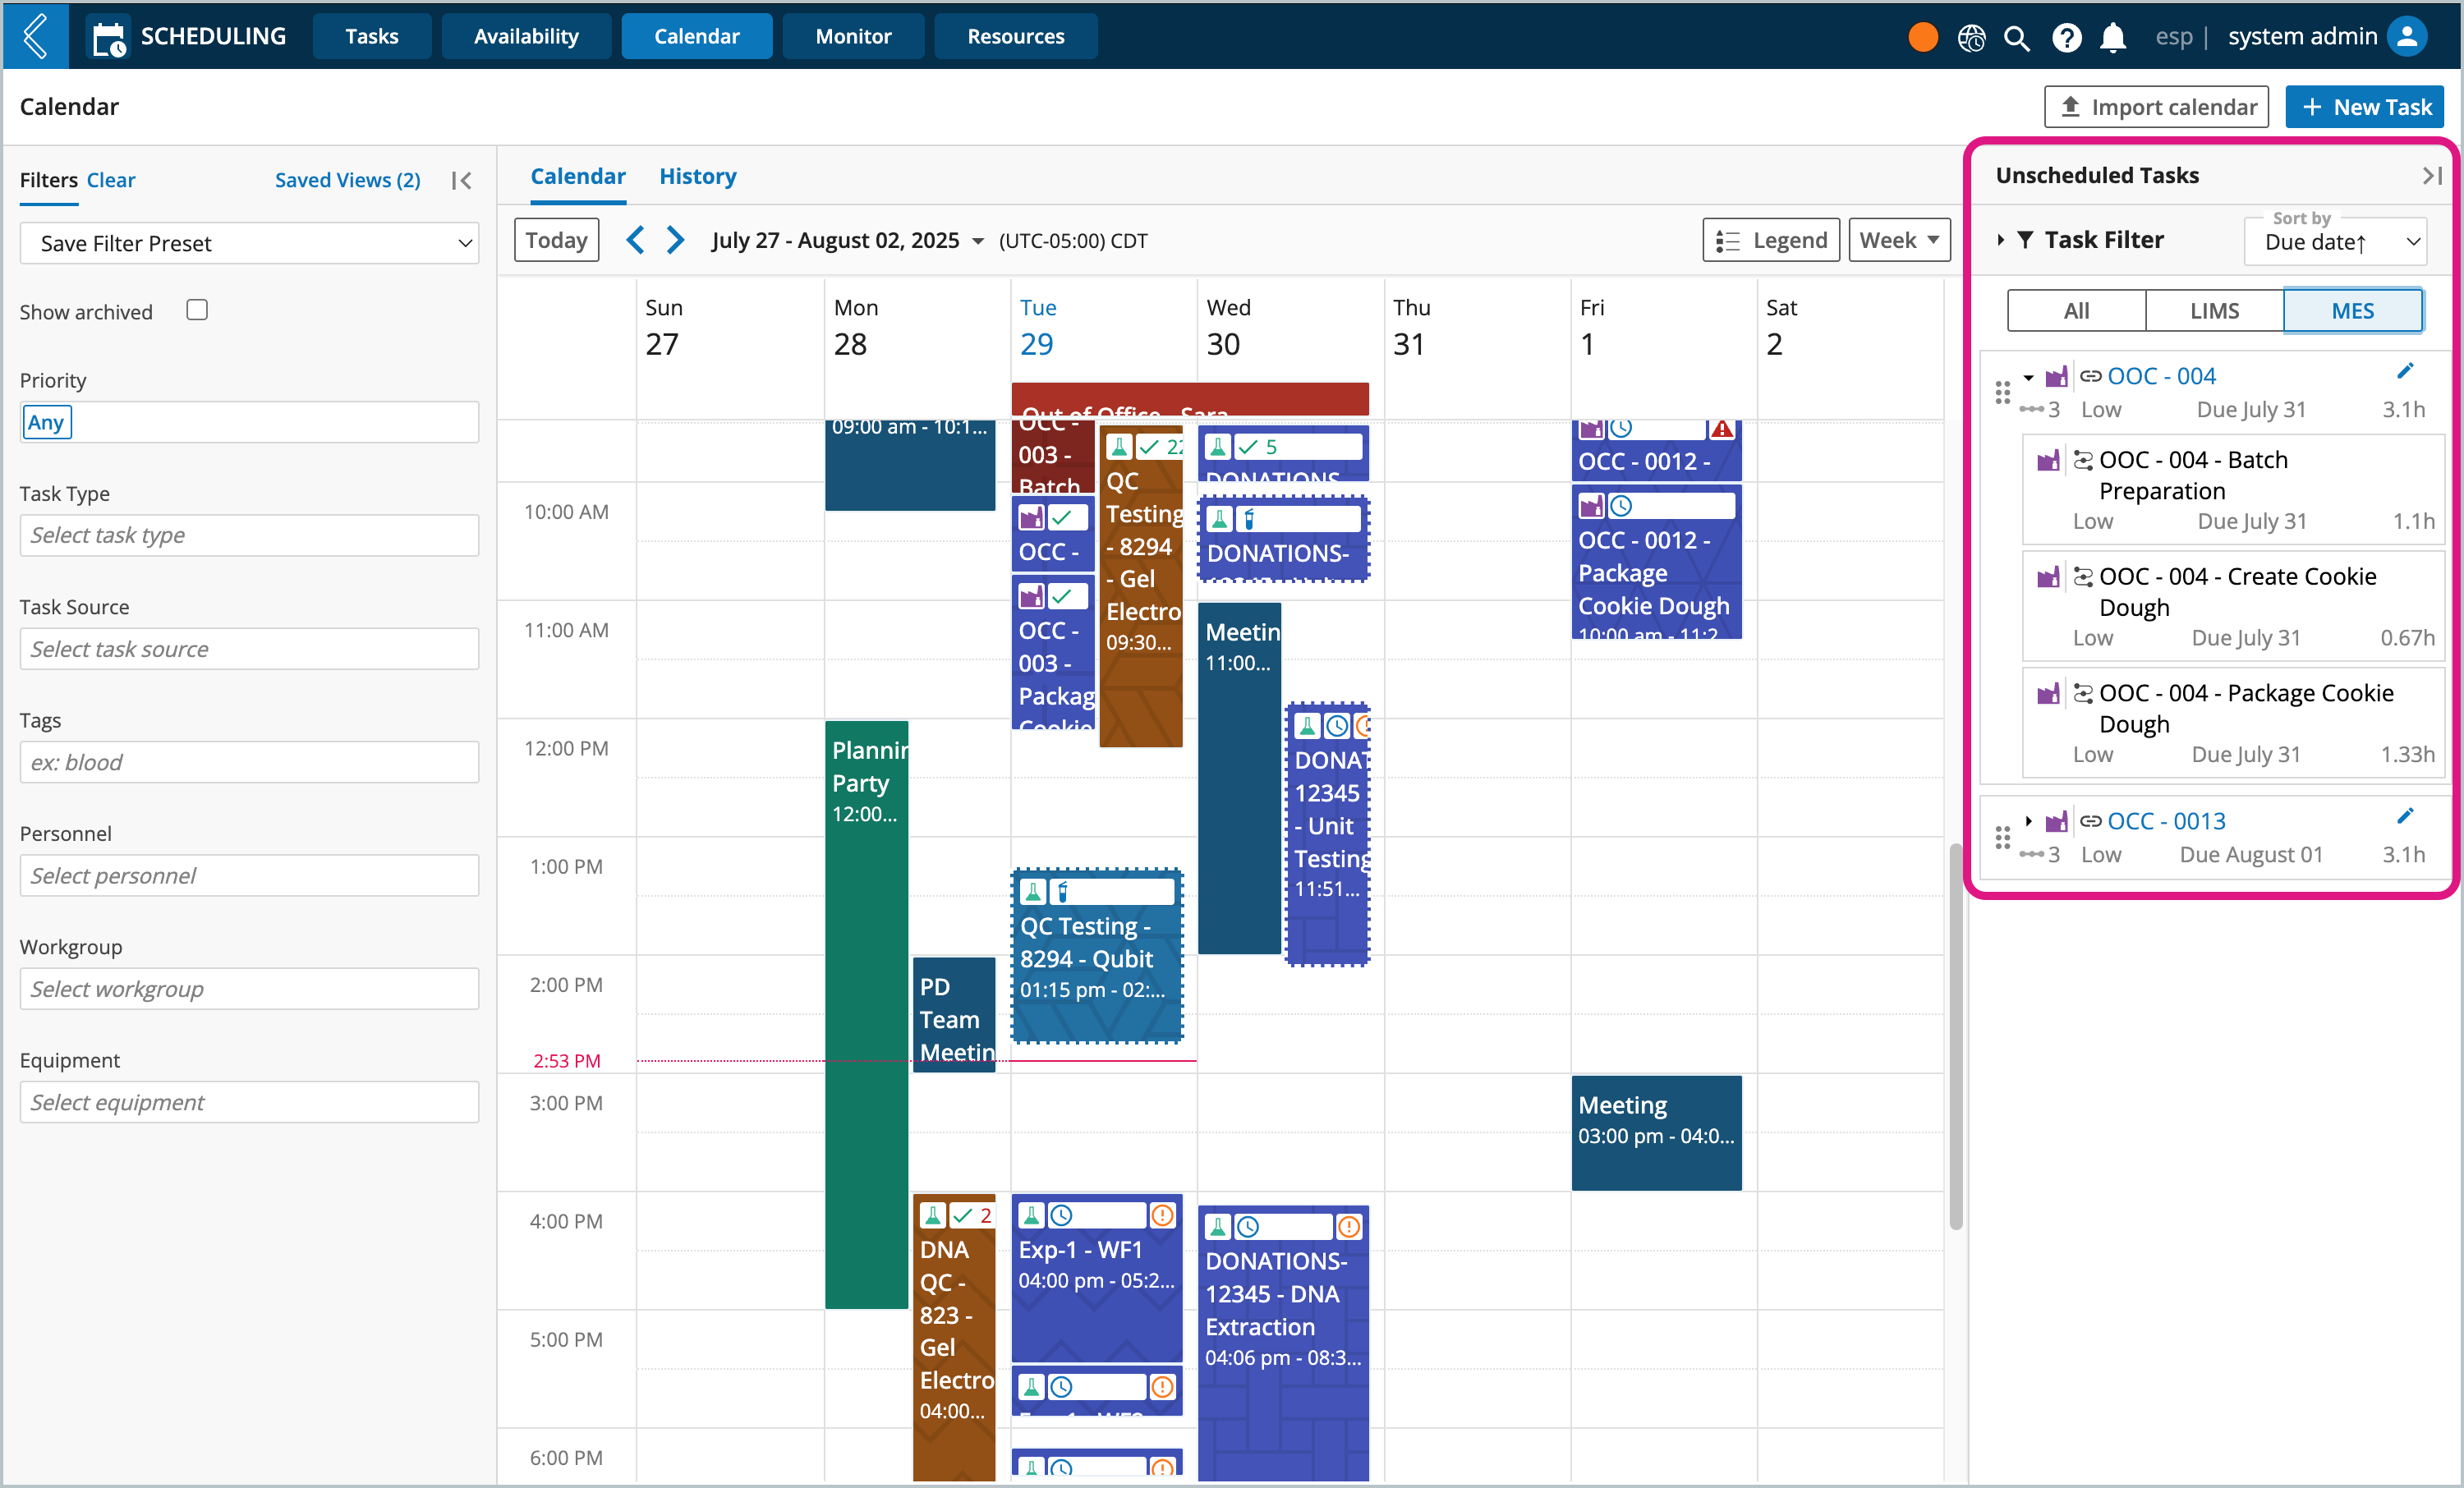
Task: Open Save Filter Preset dropdown
Action: (x=249, y=243)
